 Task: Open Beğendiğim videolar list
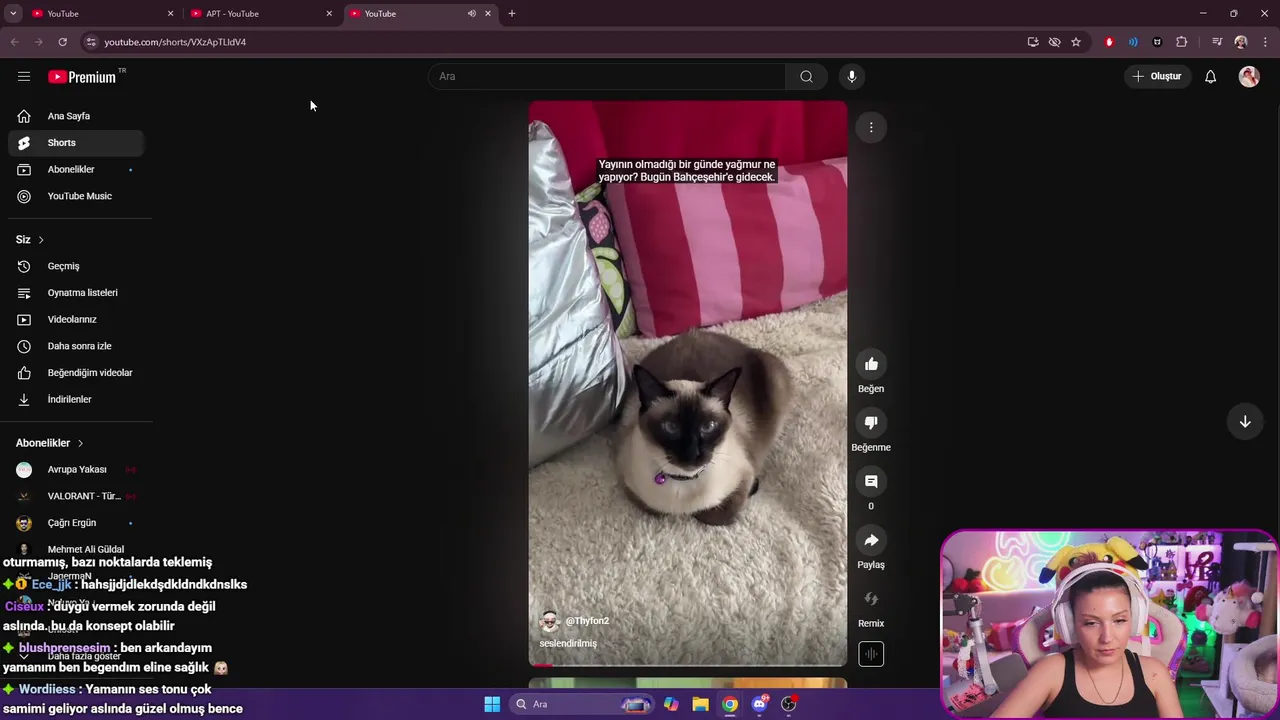[76, 373]
